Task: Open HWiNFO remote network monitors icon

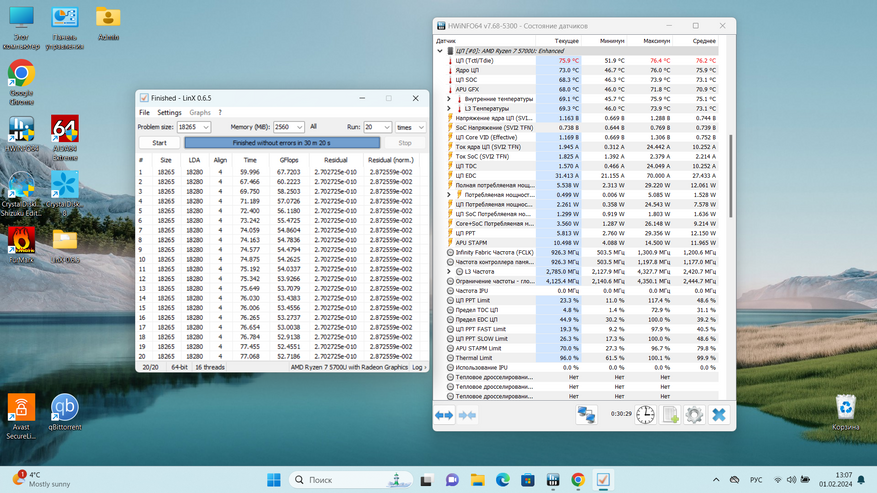Action: click(586, 414)
